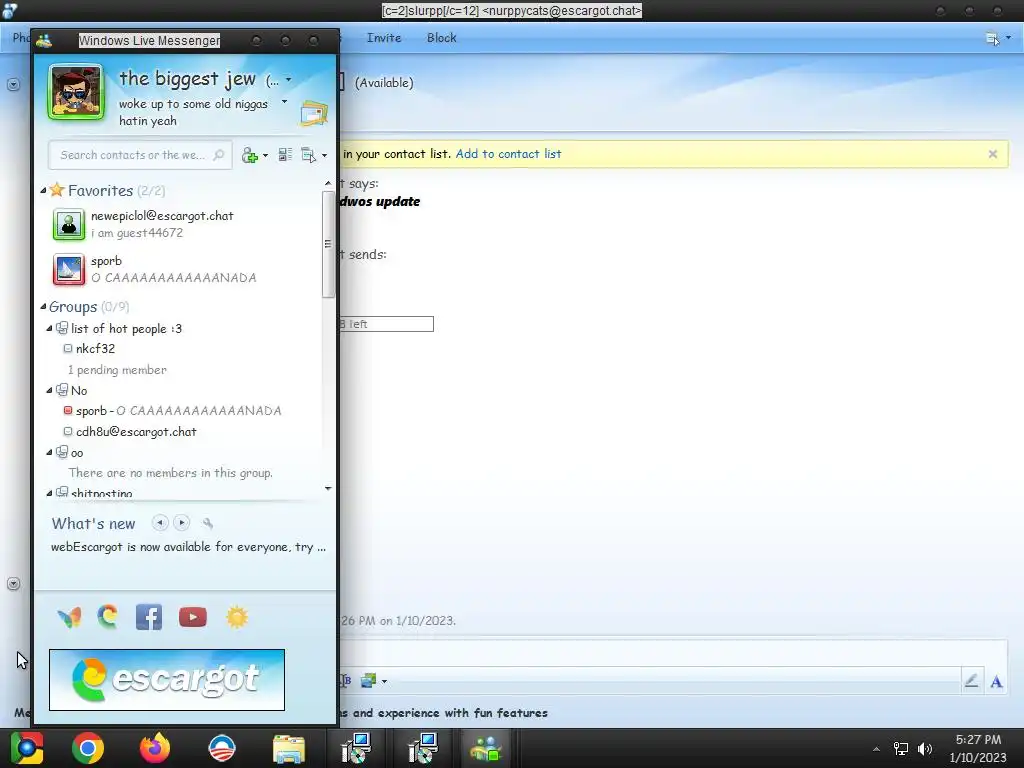This screenshot has width=1024, height=768.
Task: Collapse the Groups section
Action: [43, 306]
